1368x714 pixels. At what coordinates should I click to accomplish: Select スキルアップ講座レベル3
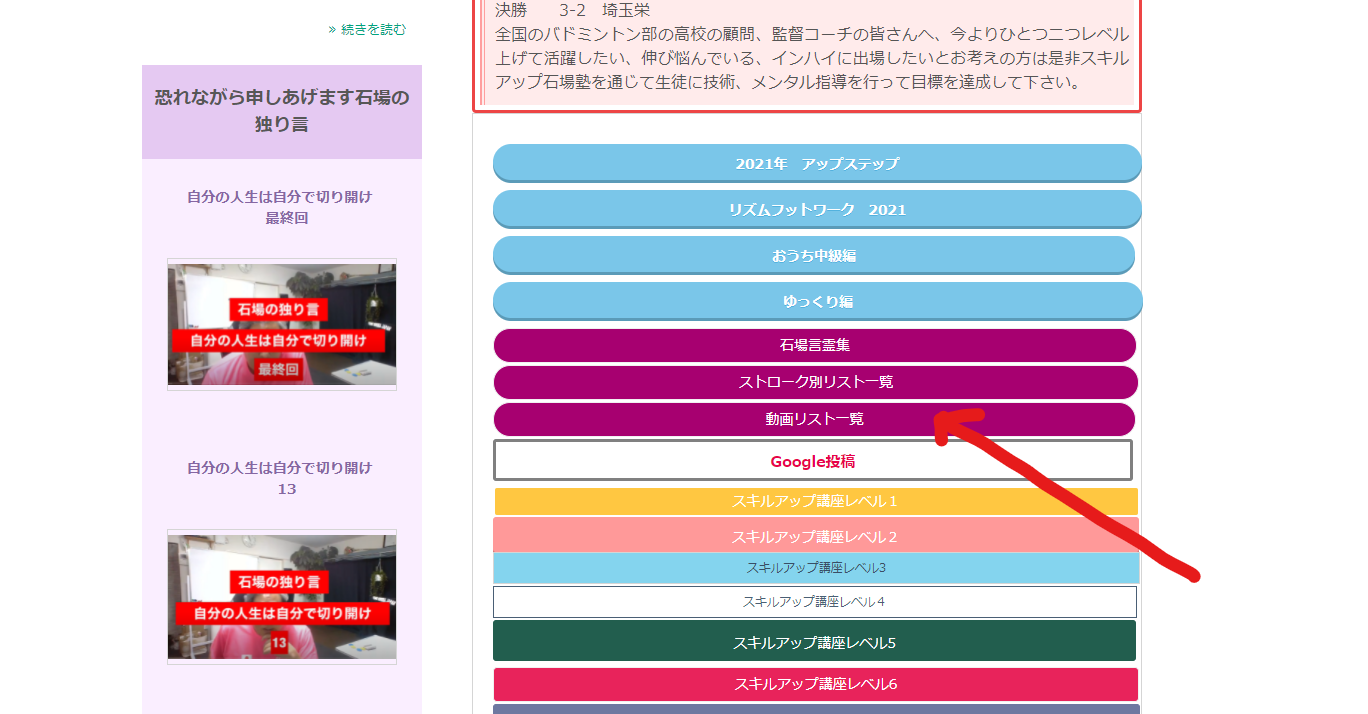coord(815,568)
